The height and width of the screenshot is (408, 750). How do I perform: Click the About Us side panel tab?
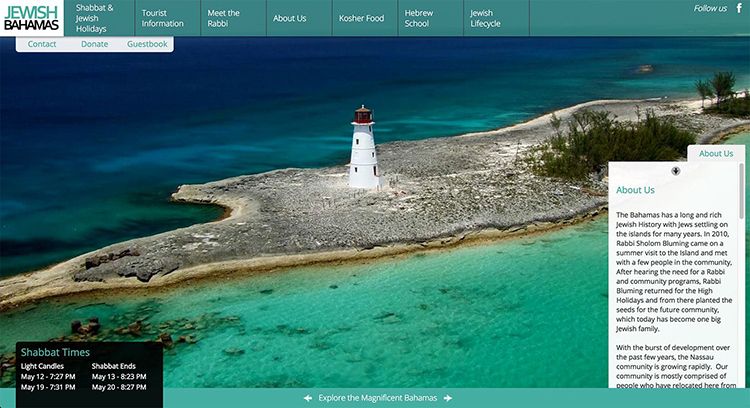click(x=716, y=154)
